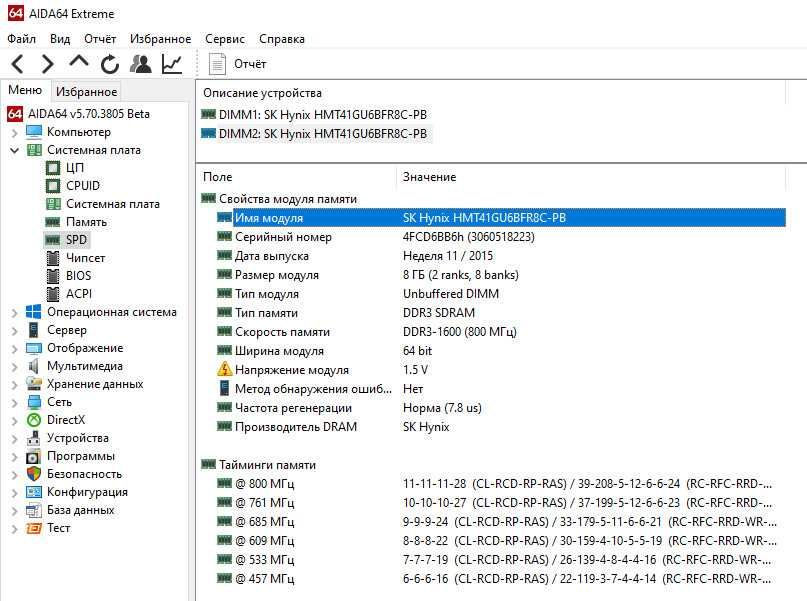The width and height of the screenshot is (807, 601).
Task: Click the Компьютер monitor icon
Action: [x=34, y=132]
